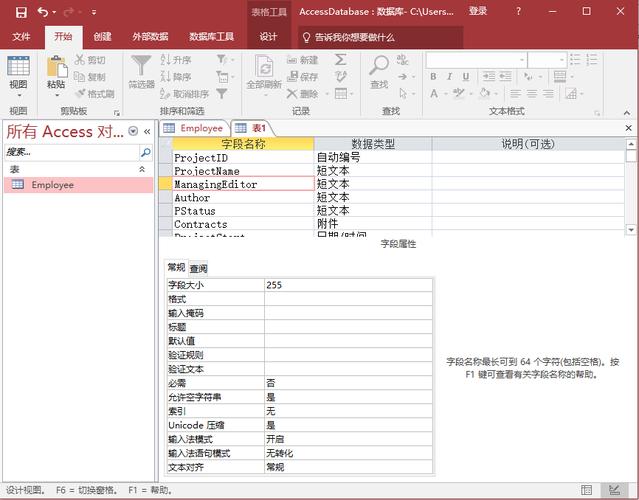Click Sort Descending (降序) icon

tap(165, 76)
